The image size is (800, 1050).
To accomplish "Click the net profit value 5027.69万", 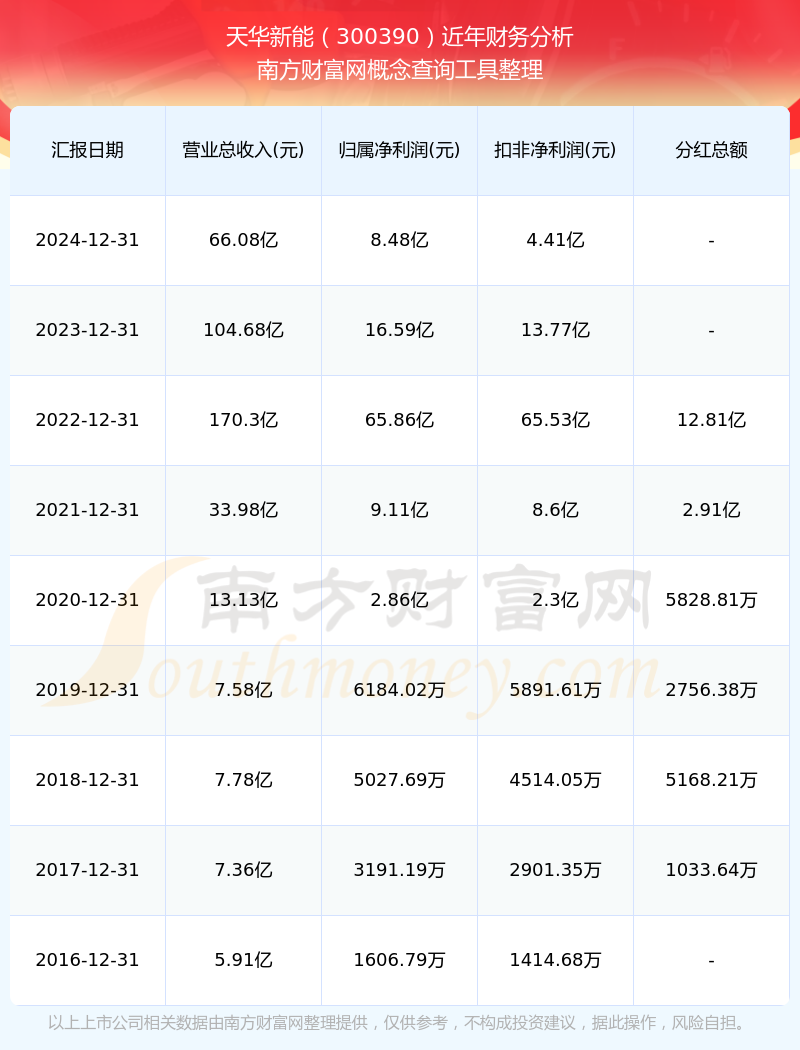I will coord(400,780).
